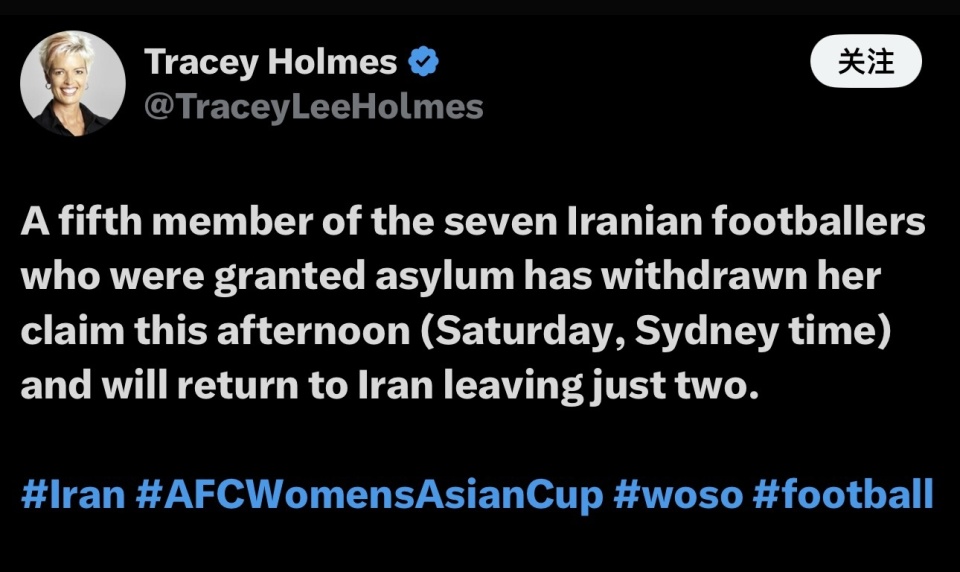The height and width of the screenshot is (572, 960).
Task: Follow the #AFCWomensAsianCup hashtag link
Action: point(369,495)
